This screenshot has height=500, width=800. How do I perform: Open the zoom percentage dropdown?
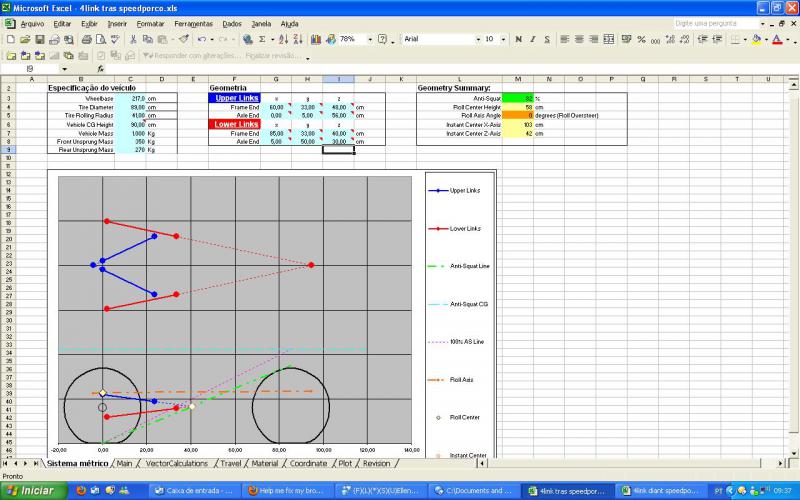[370, 39]
